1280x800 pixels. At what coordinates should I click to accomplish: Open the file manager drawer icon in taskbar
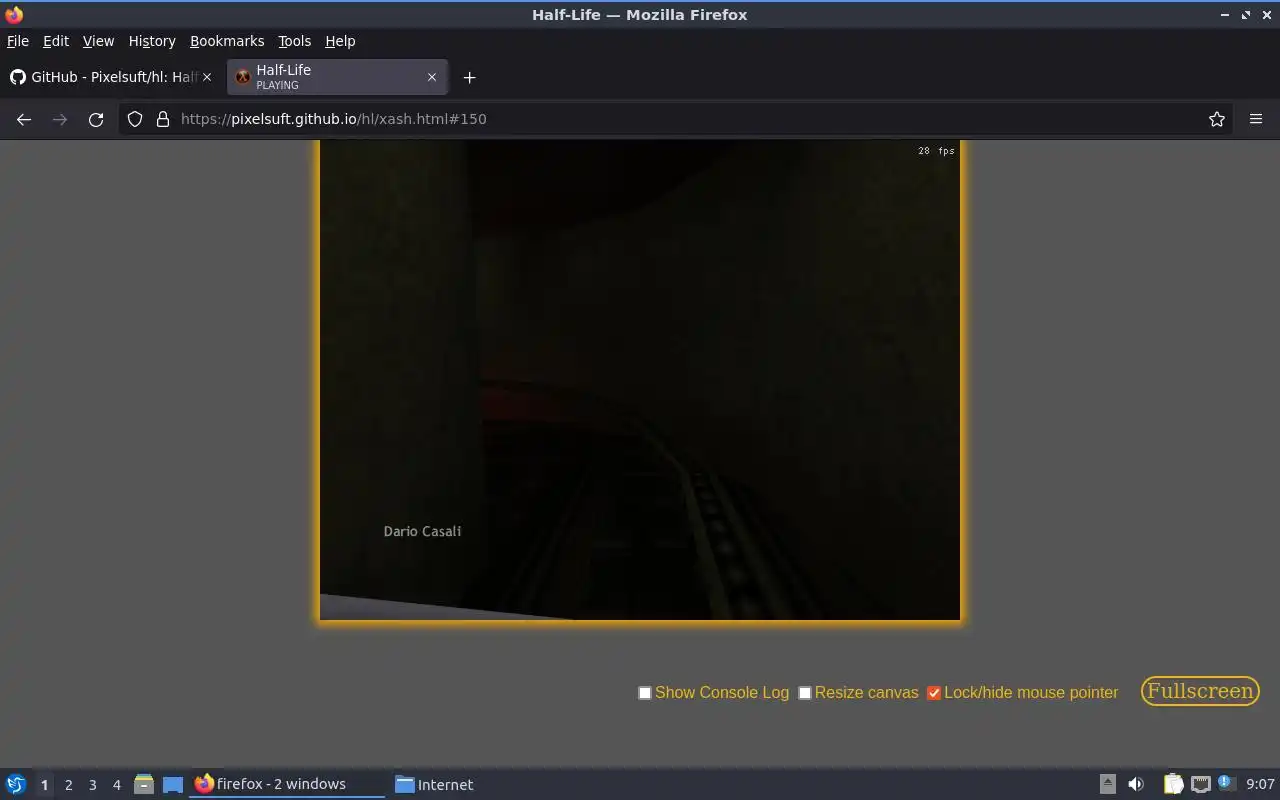point(144,784)
